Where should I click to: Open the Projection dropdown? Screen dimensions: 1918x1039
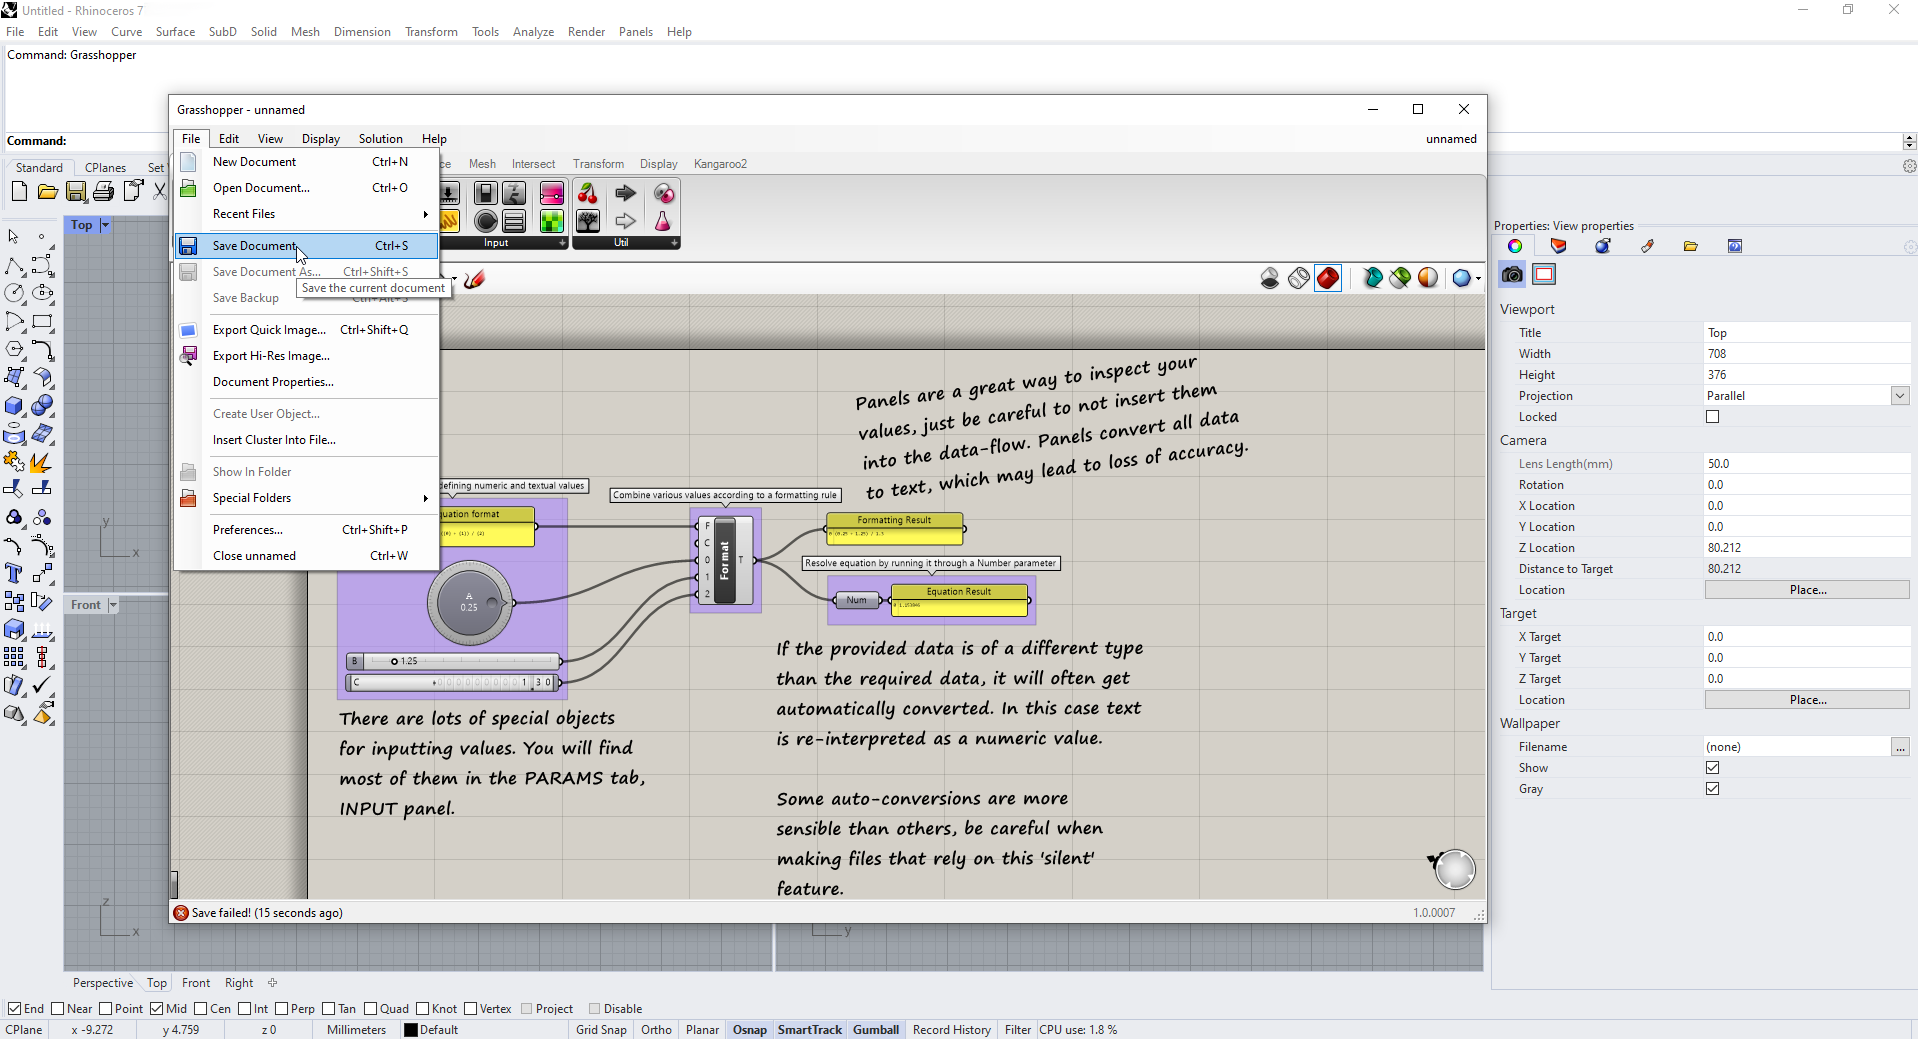pos(1900,396)
